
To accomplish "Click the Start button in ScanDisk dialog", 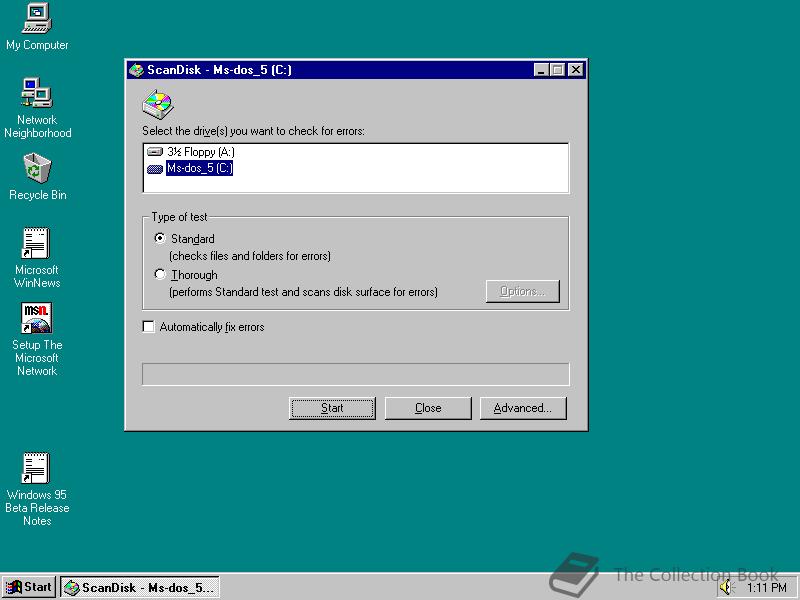I will click(332, 408).
